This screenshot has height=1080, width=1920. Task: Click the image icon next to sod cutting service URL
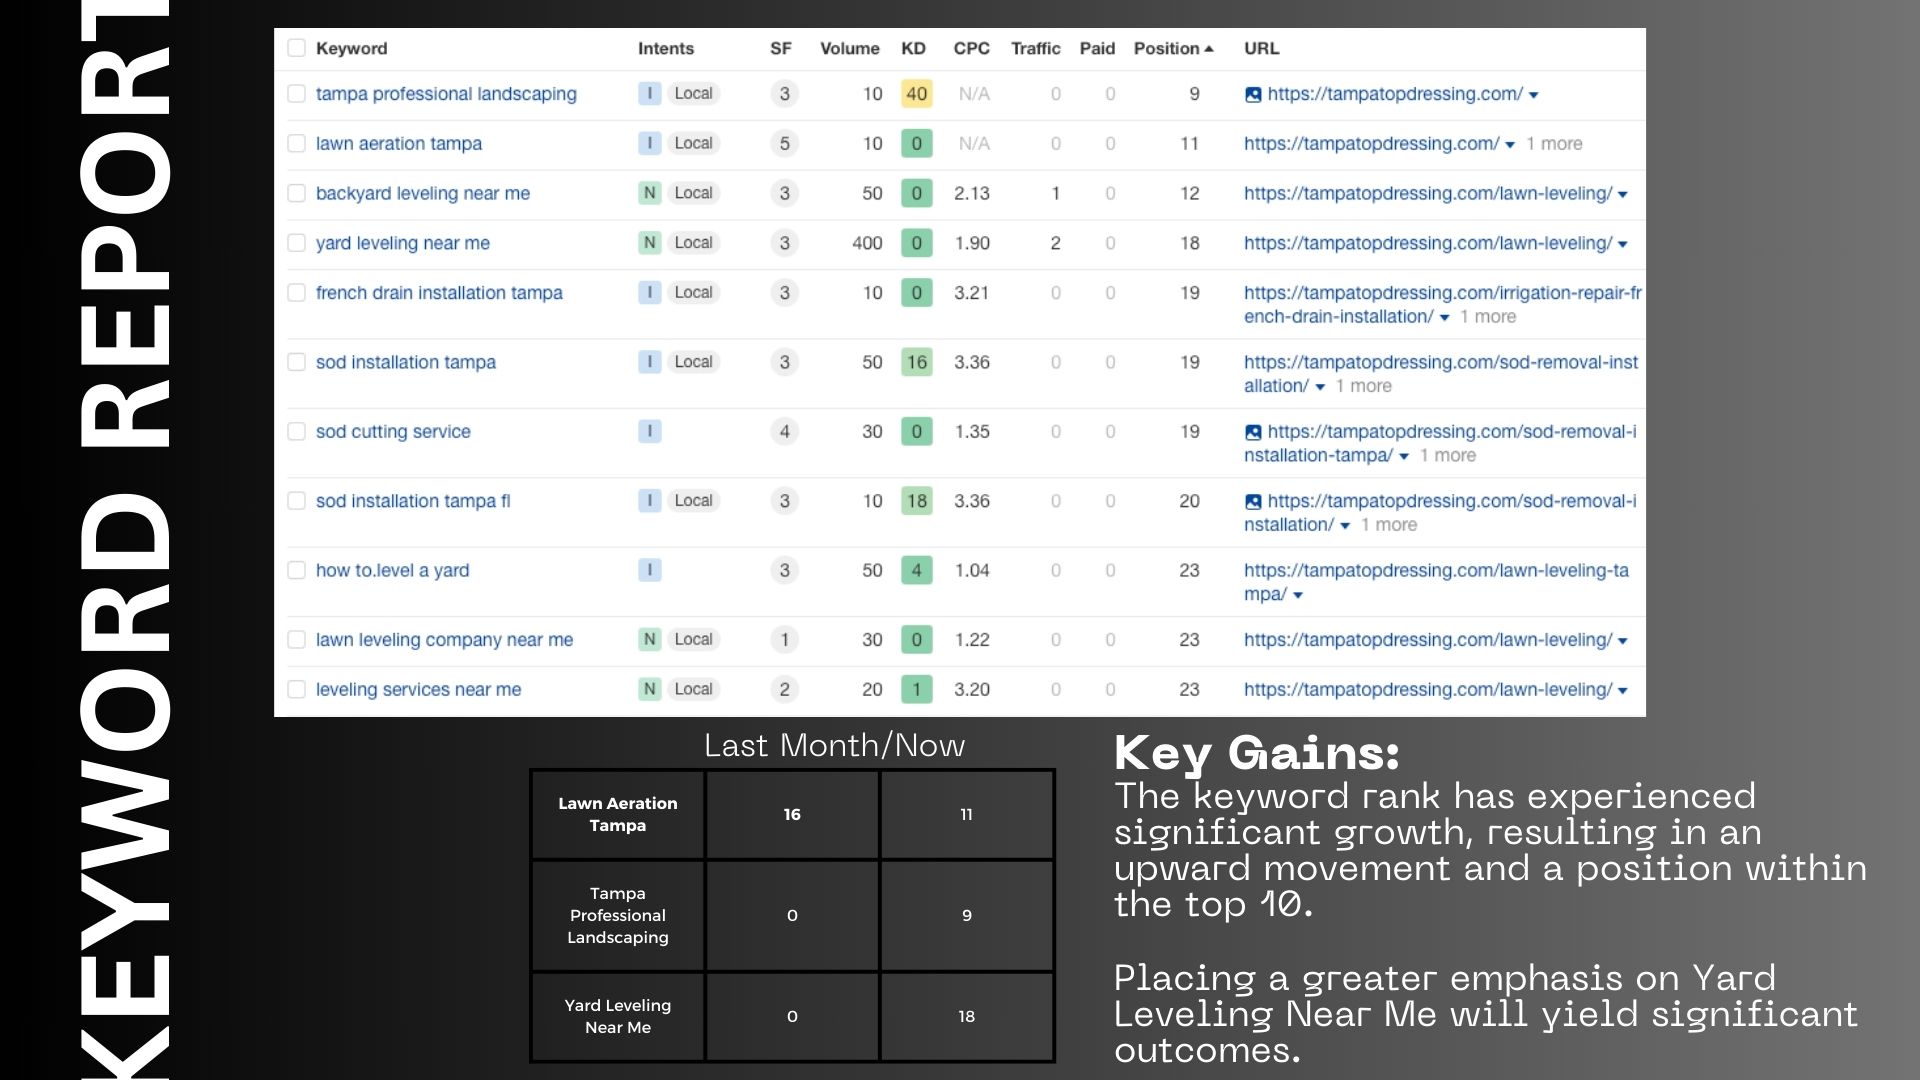click(1252, 431)
